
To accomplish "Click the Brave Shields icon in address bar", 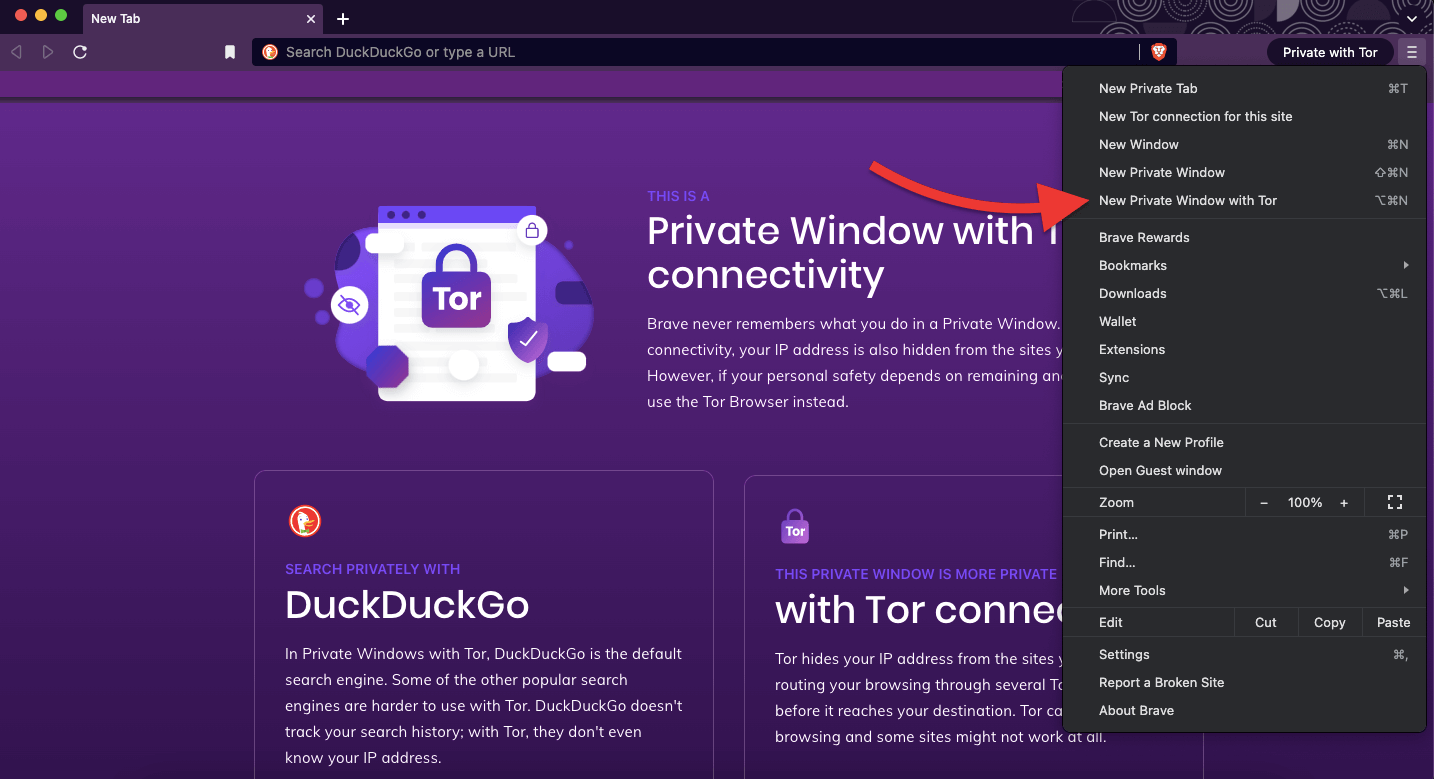I will coord(1158,51).
